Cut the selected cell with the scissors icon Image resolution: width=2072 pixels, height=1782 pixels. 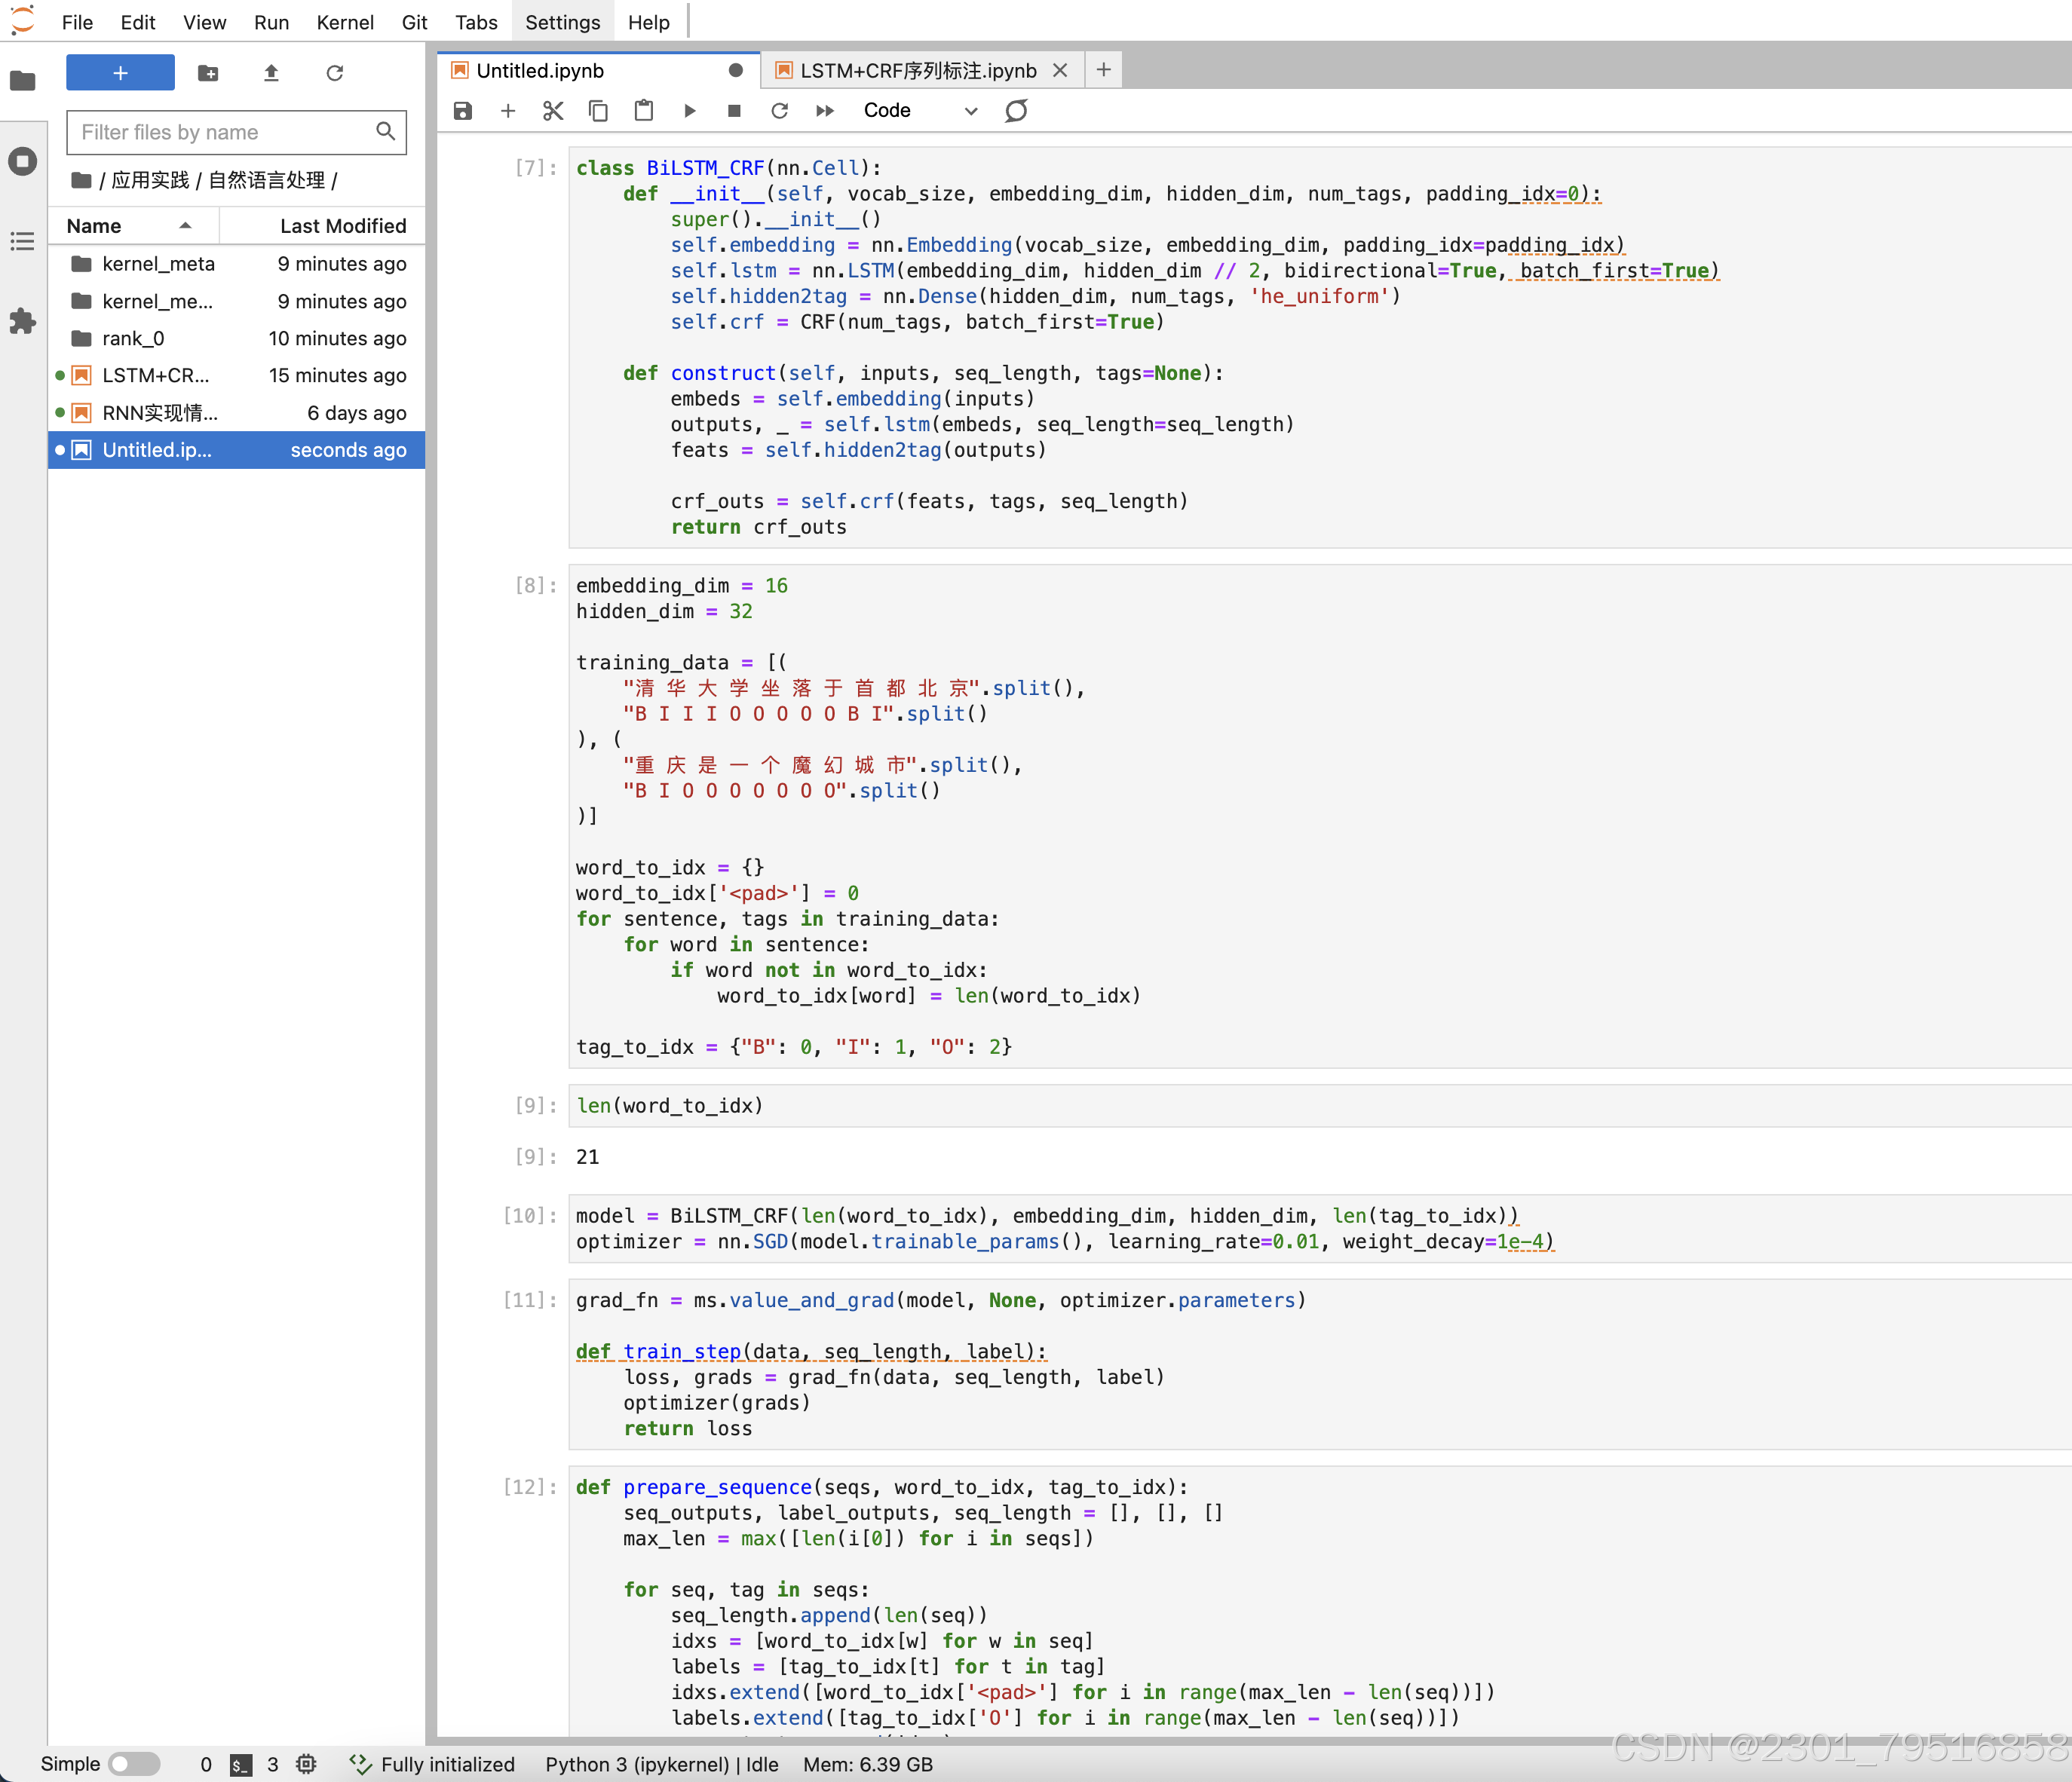tap(553, 110)
